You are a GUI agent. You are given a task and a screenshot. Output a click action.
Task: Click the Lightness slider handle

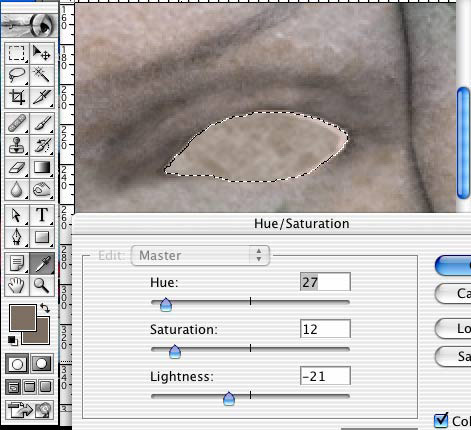(x=229, y=399)
